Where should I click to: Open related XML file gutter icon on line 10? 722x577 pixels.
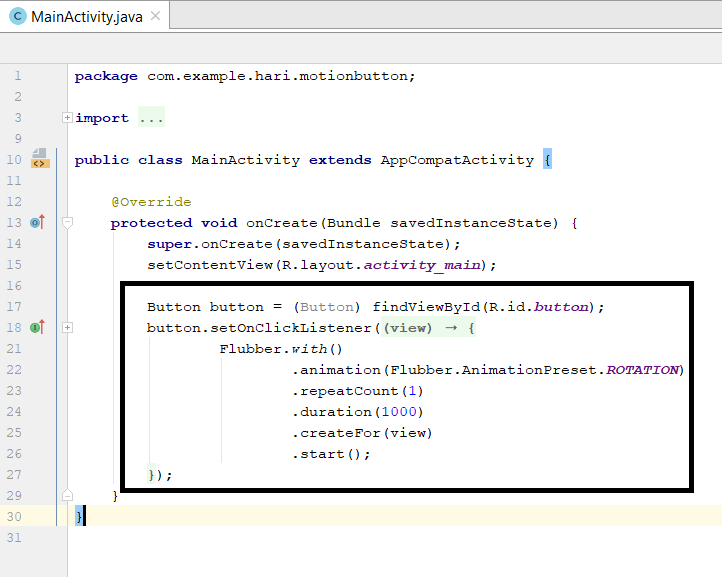tap(40, 159)
